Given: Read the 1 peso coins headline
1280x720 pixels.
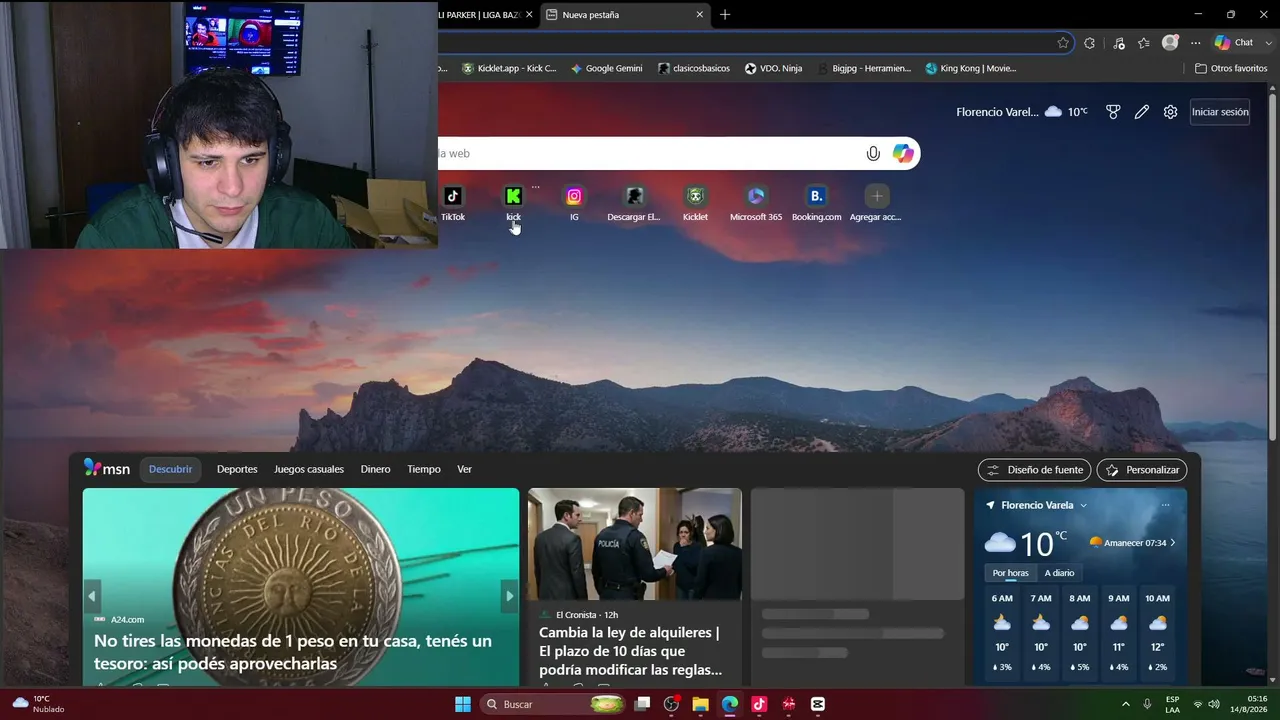Looking at the screenshot, I should (x=293, y=652).
